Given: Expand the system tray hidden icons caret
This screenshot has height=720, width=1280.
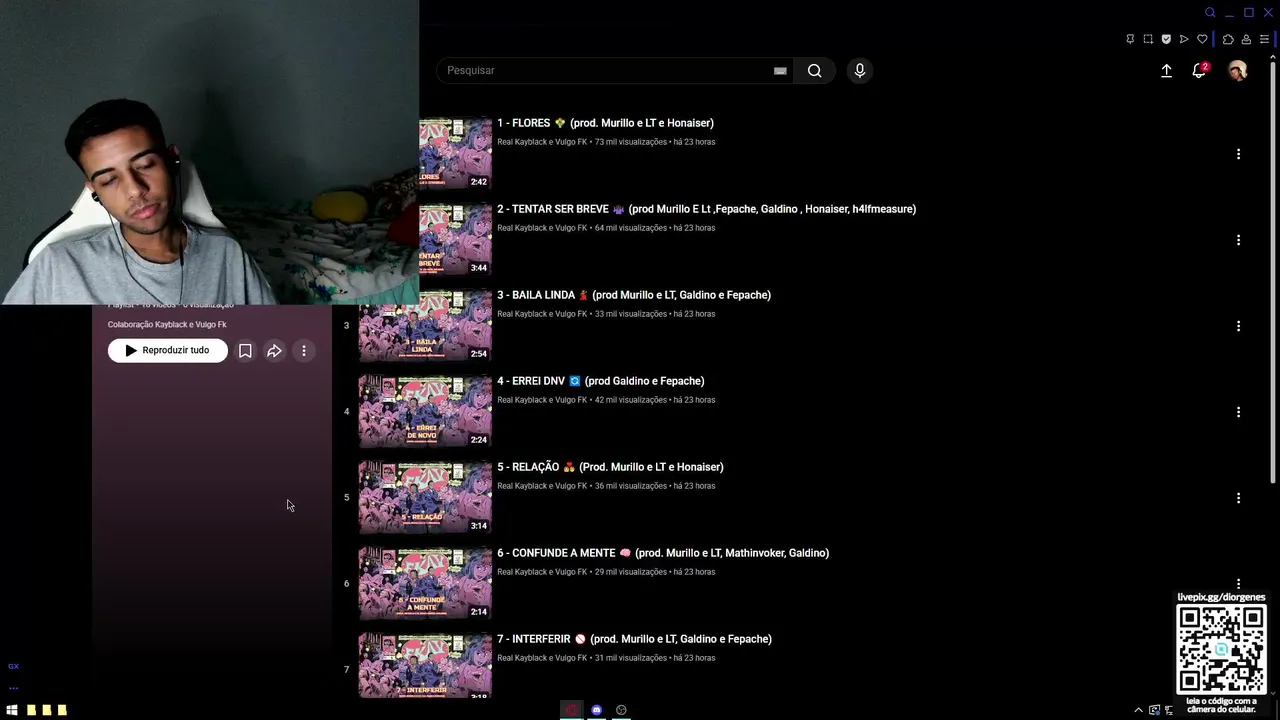Looking at the screenshot, I should click(x=1138, y=710).
